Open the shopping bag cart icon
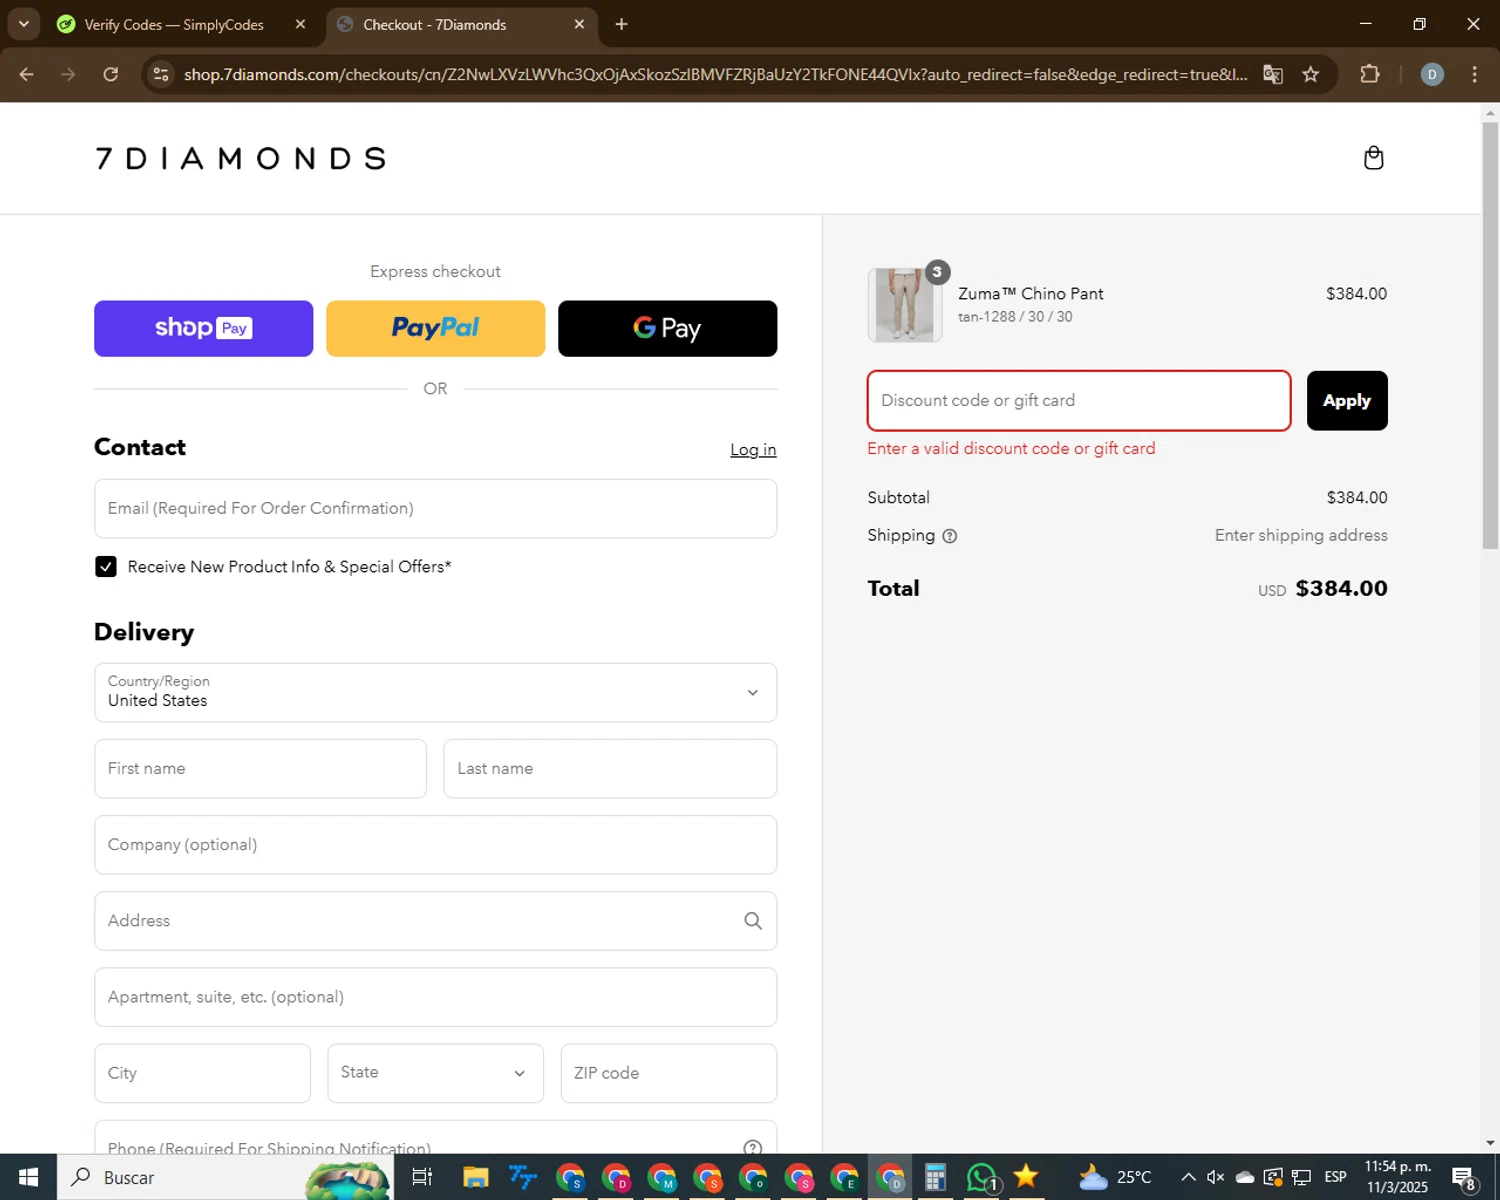Viewport: 1500px width, 1200px height. [1373, 158]
